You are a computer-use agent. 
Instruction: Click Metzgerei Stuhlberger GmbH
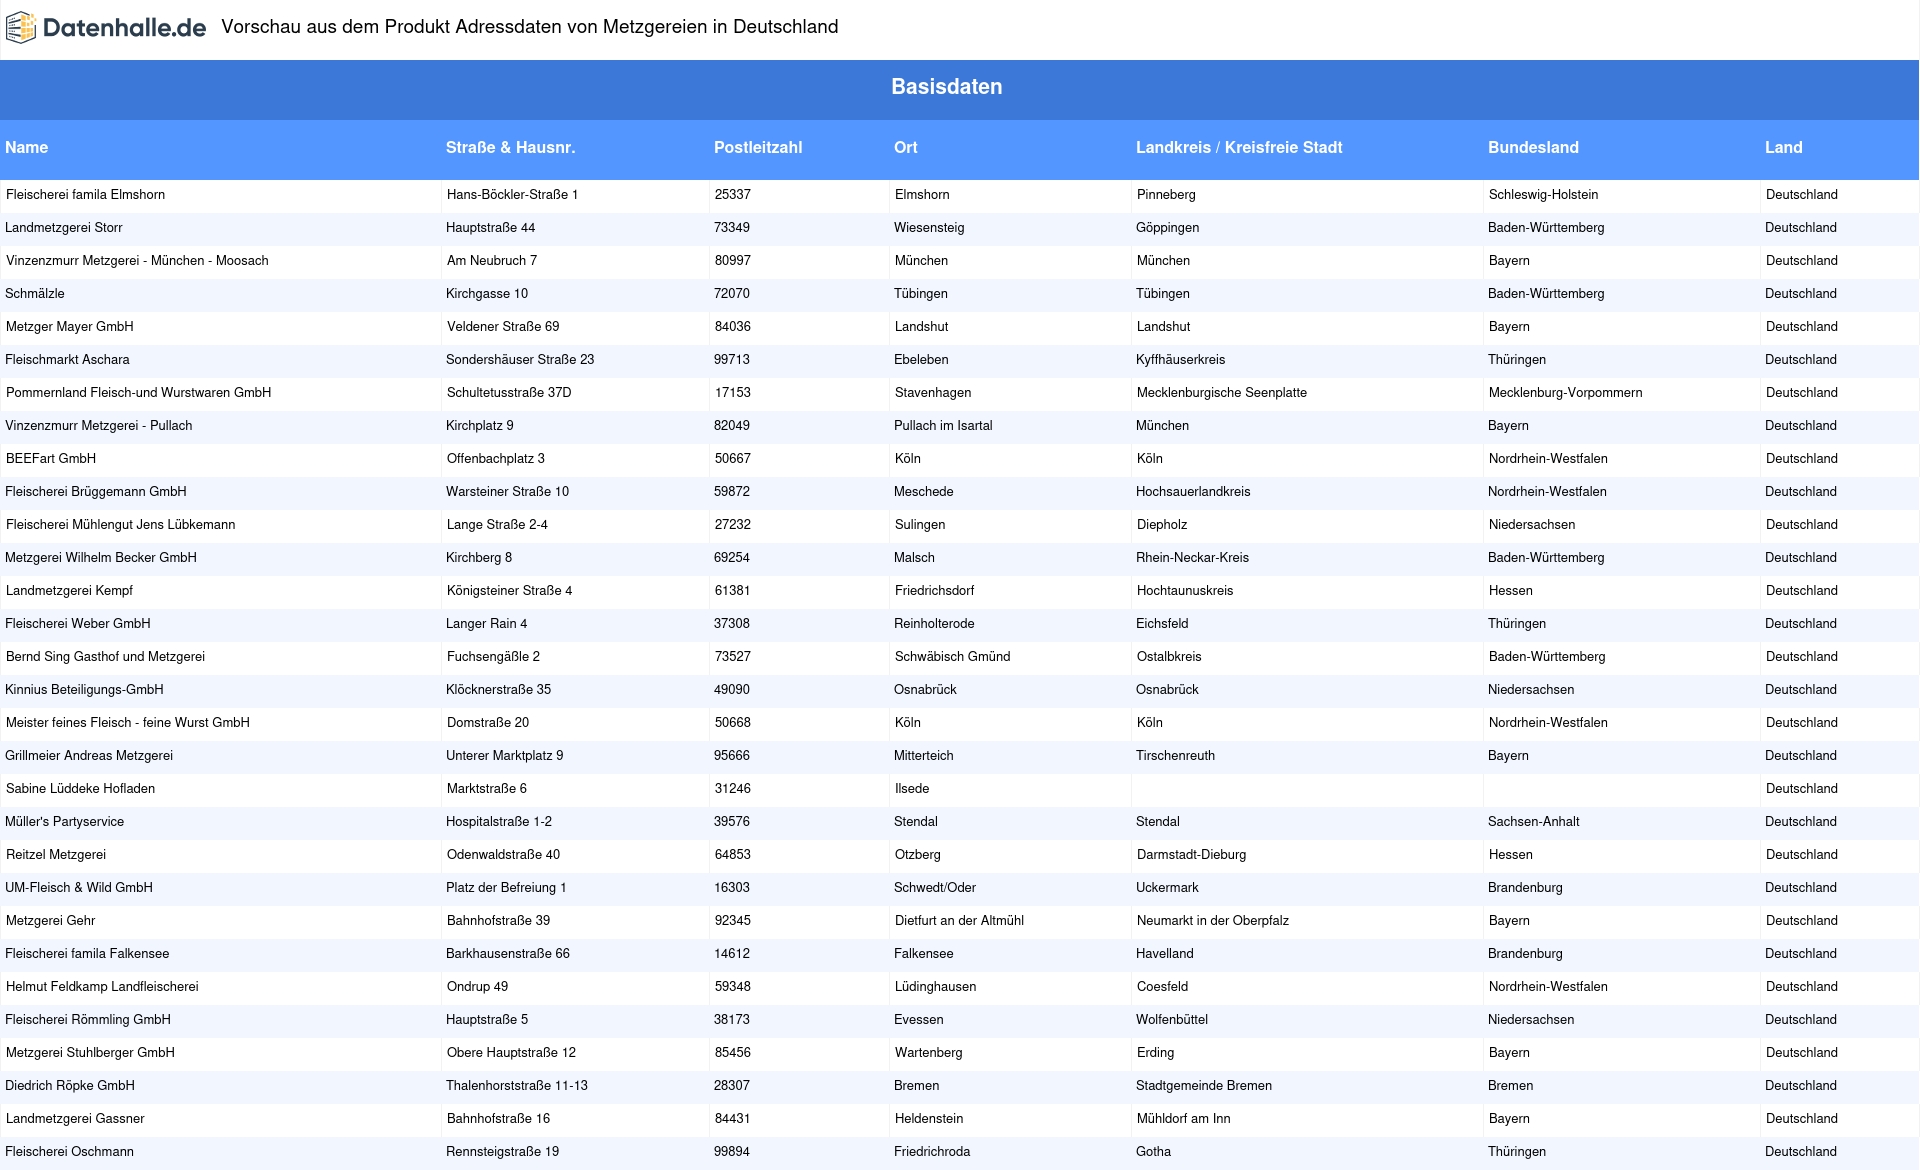pyautogui.click(x=90, y=1053)
